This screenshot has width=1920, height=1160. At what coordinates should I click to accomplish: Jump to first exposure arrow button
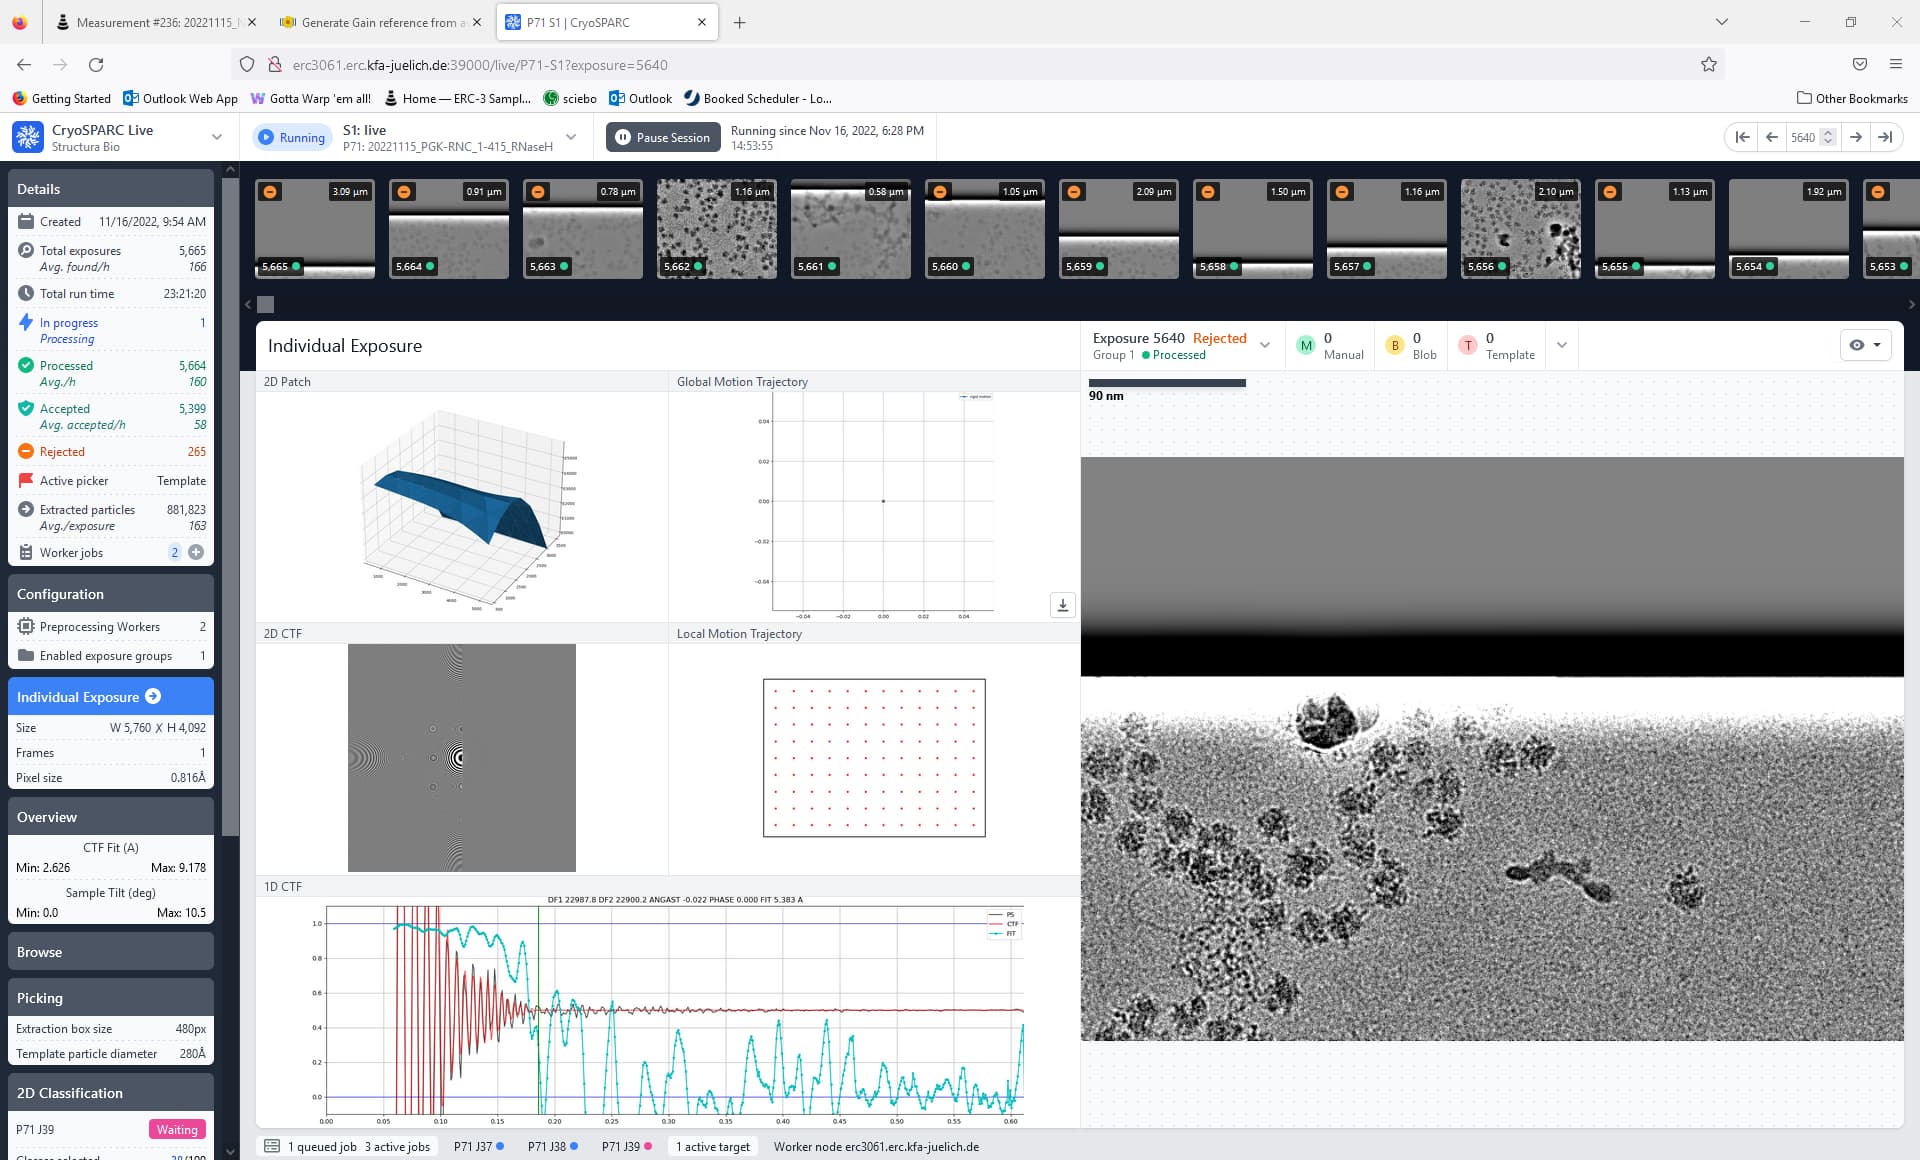(x=1742, y=137)
